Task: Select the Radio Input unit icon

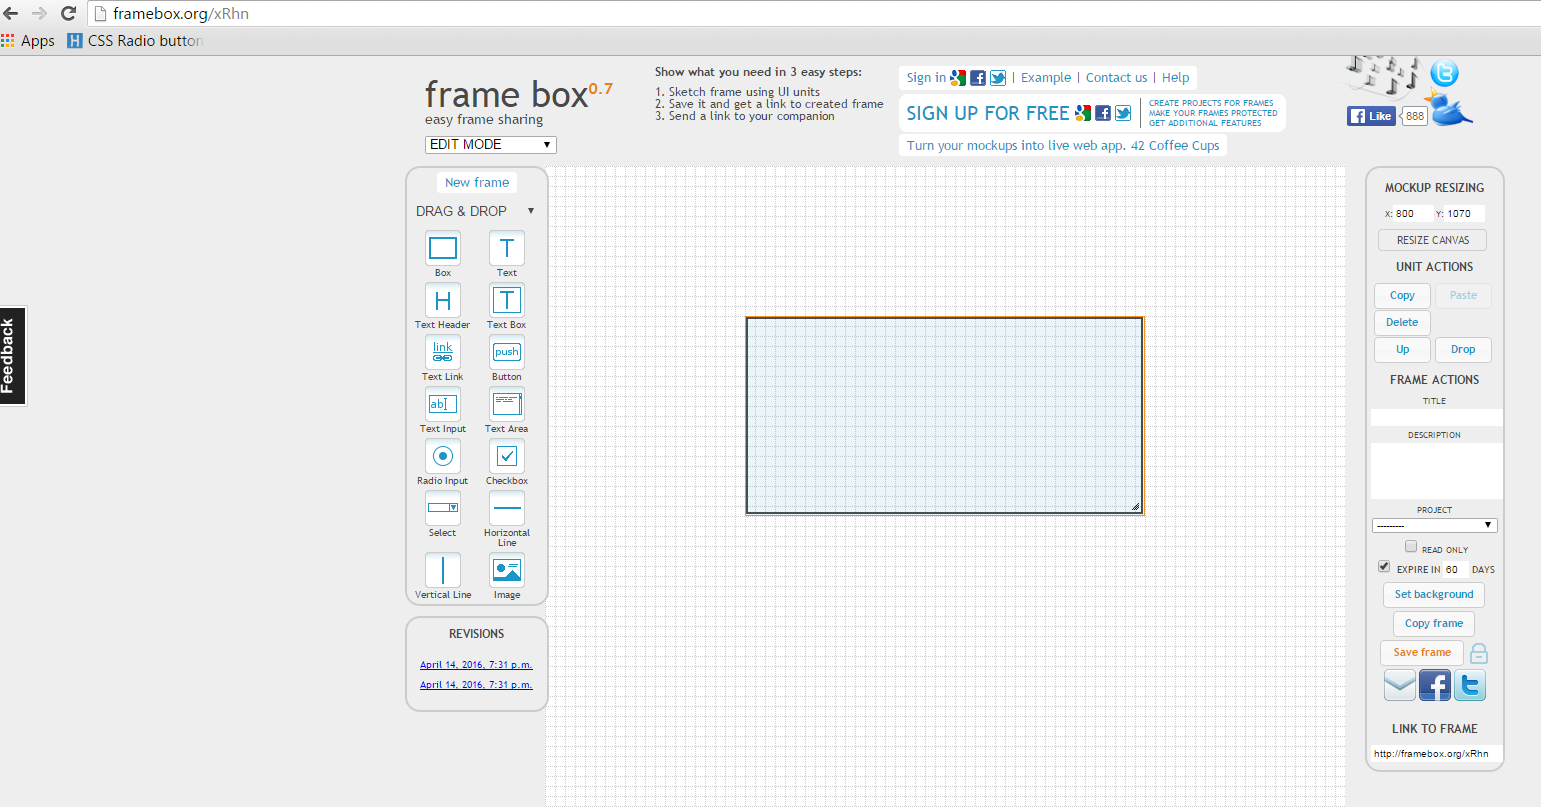Action: coord(442,456)
